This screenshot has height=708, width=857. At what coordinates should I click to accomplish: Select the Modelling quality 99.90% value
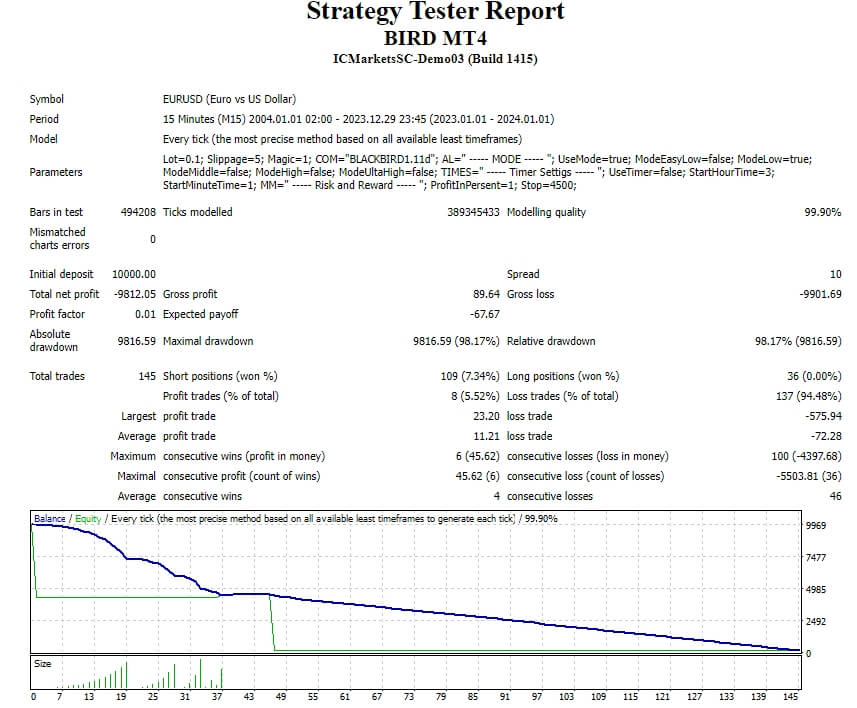pos(820,212)
